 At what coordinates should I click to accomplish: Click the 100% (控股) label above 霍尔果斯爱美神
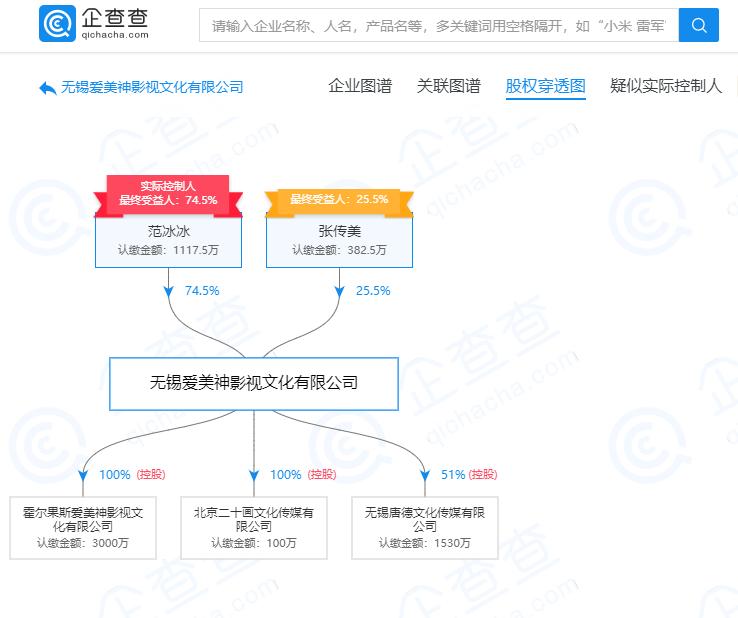(132, 474)
